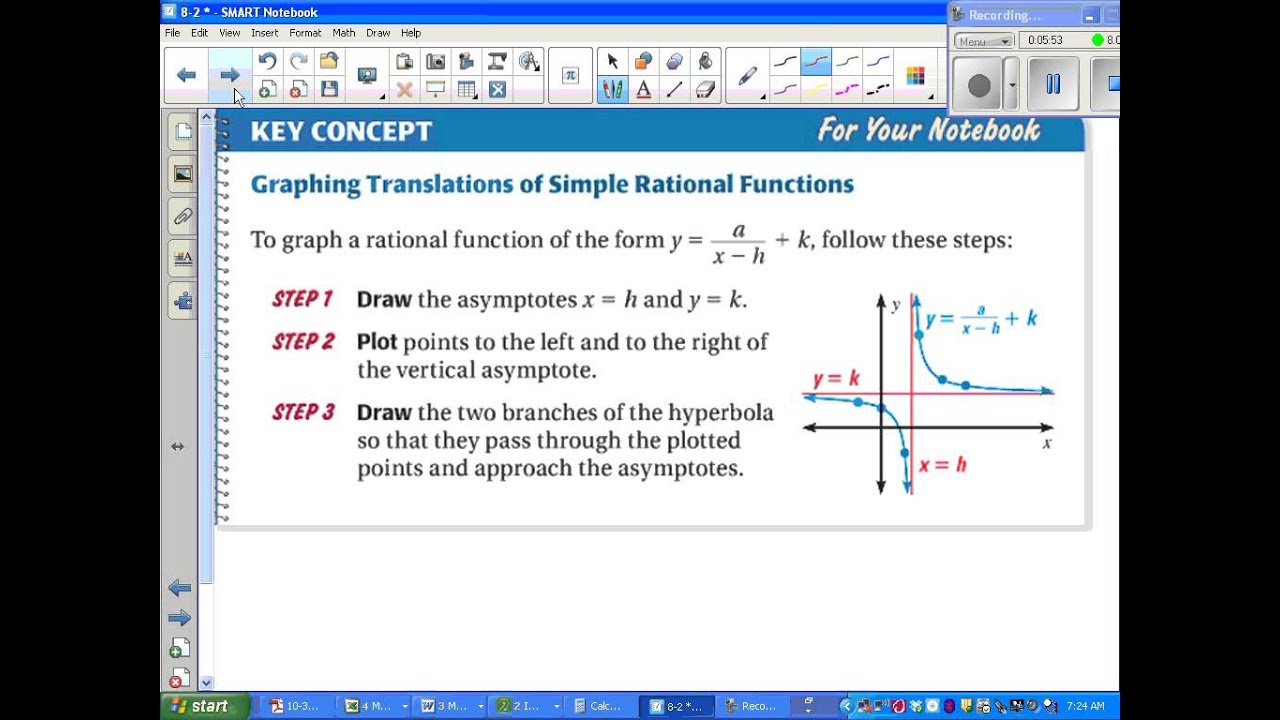Go to previous page from sidebar bottom
The width and height of the screenshot is (1280, 720).
pyautogui.click(x=180, y=588)
